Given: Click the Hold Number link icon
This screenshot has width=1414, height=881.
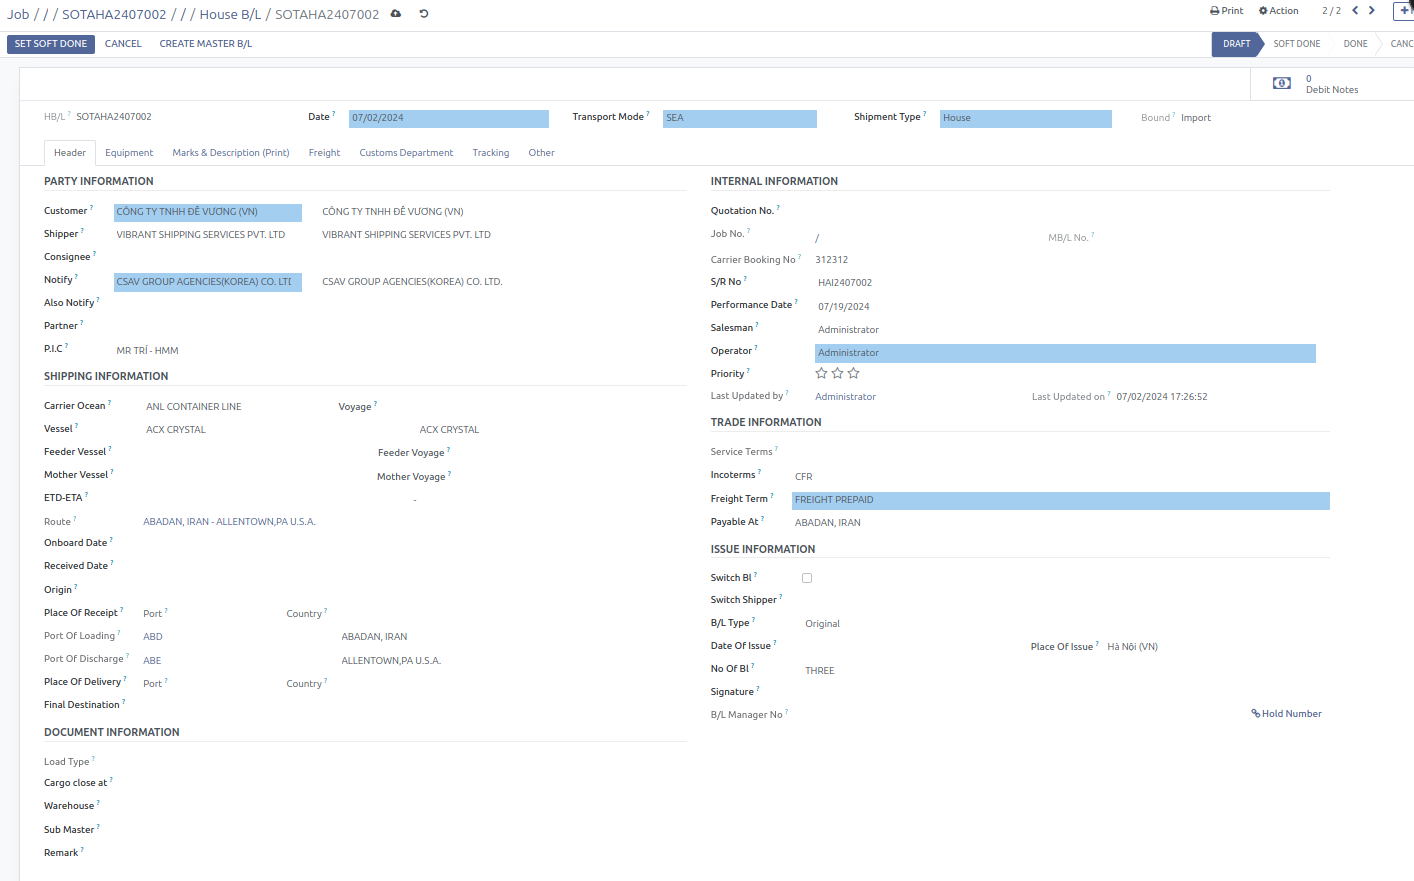Looking at the screenshot, I should click(1256, 714).
